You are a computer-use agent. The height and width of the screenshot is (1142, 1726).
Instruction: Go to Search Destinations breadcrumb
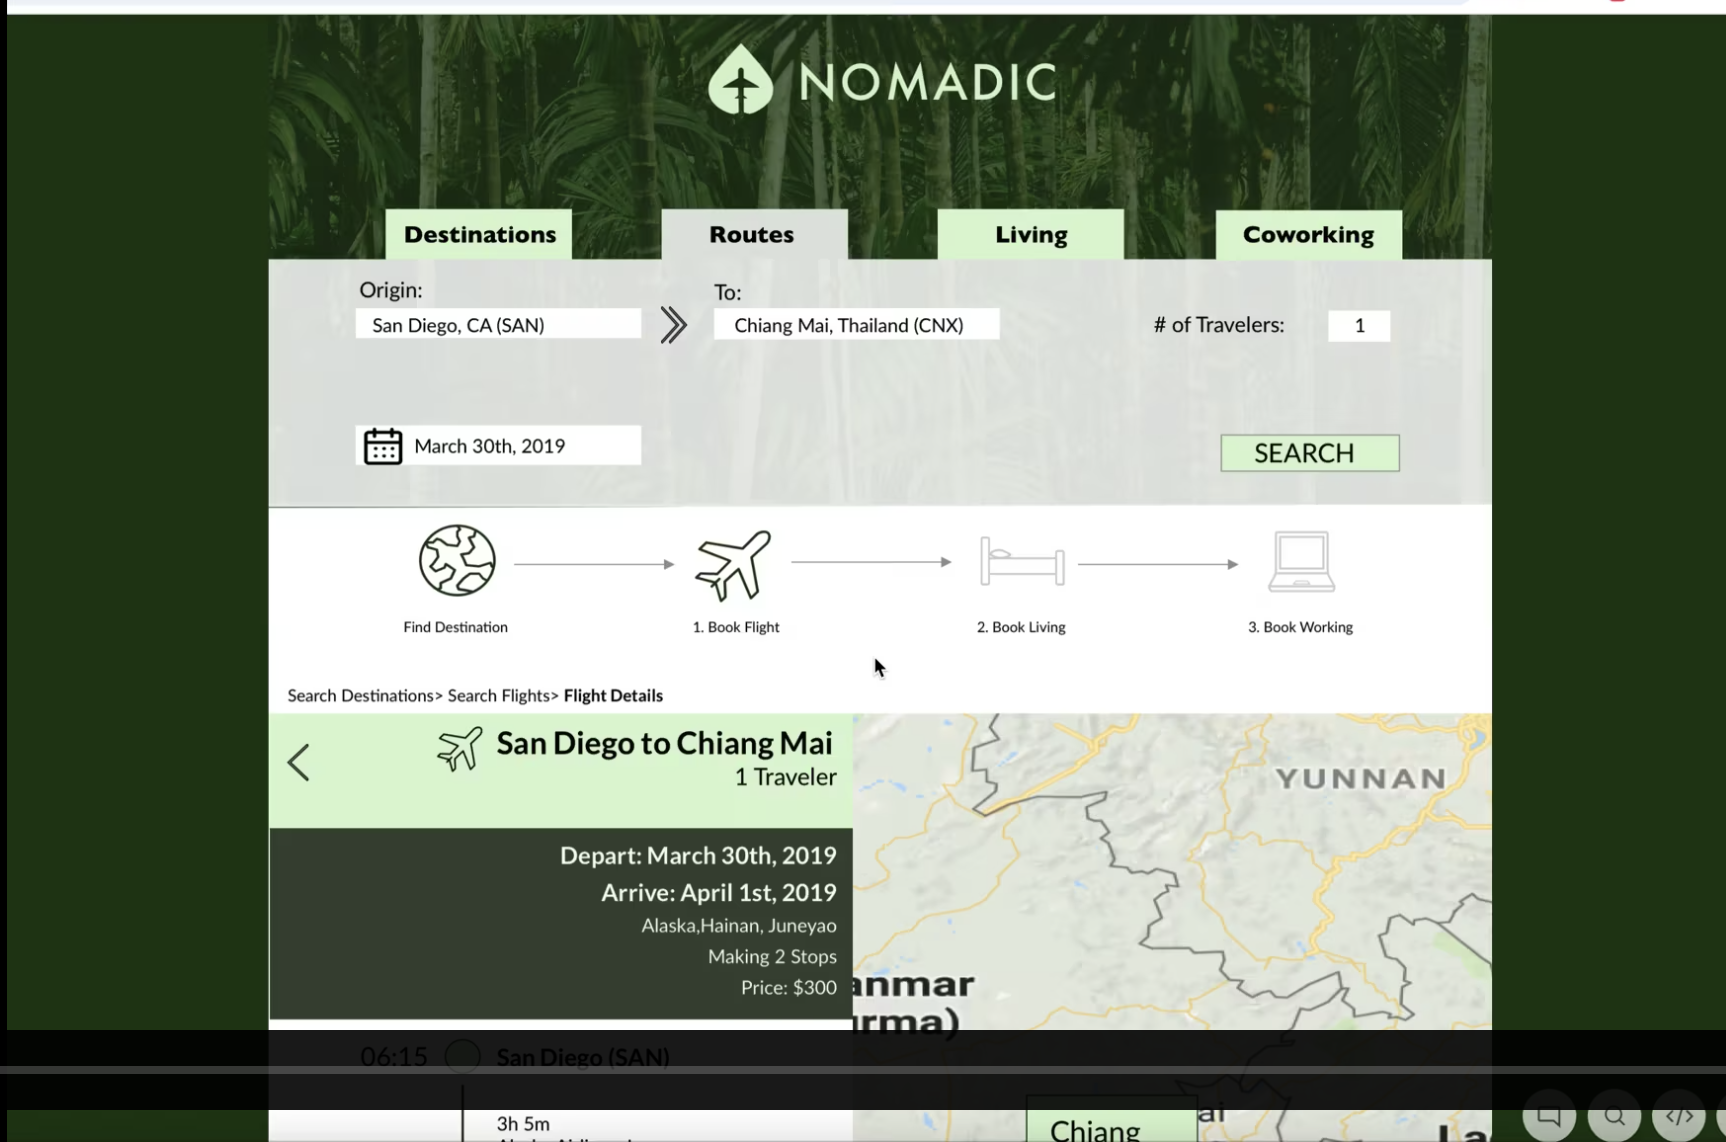[360, 695]
